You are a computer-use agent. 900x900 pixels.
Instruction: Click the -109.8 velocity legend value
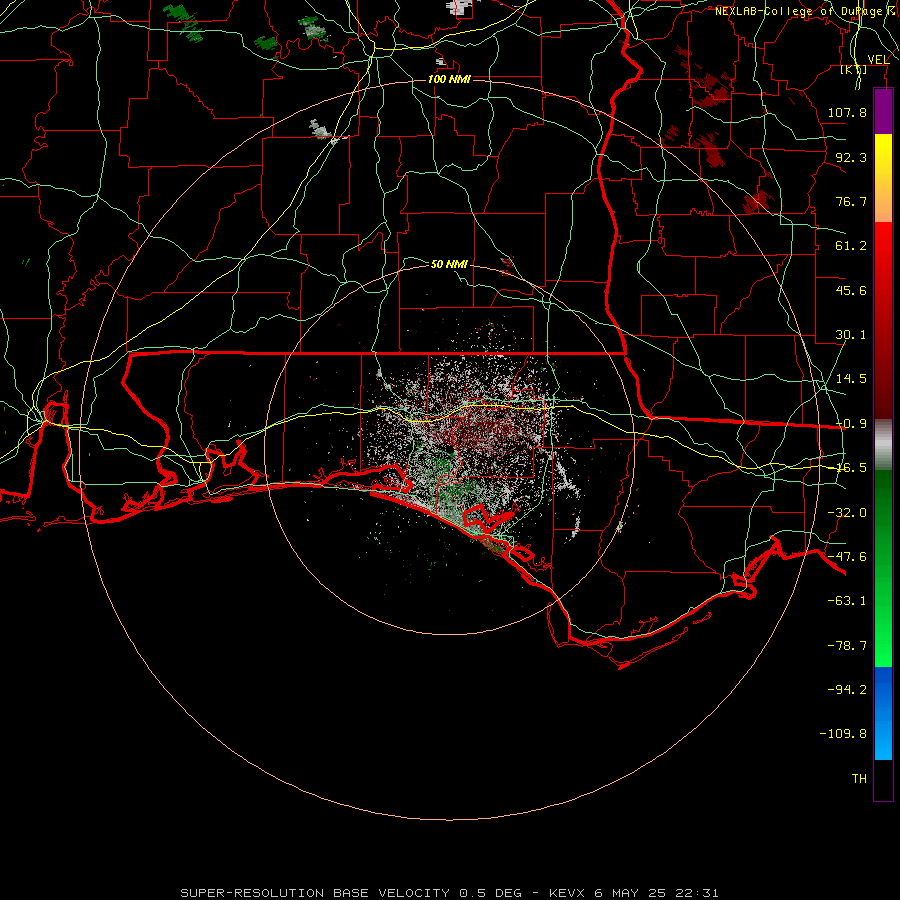pos(843,734)
